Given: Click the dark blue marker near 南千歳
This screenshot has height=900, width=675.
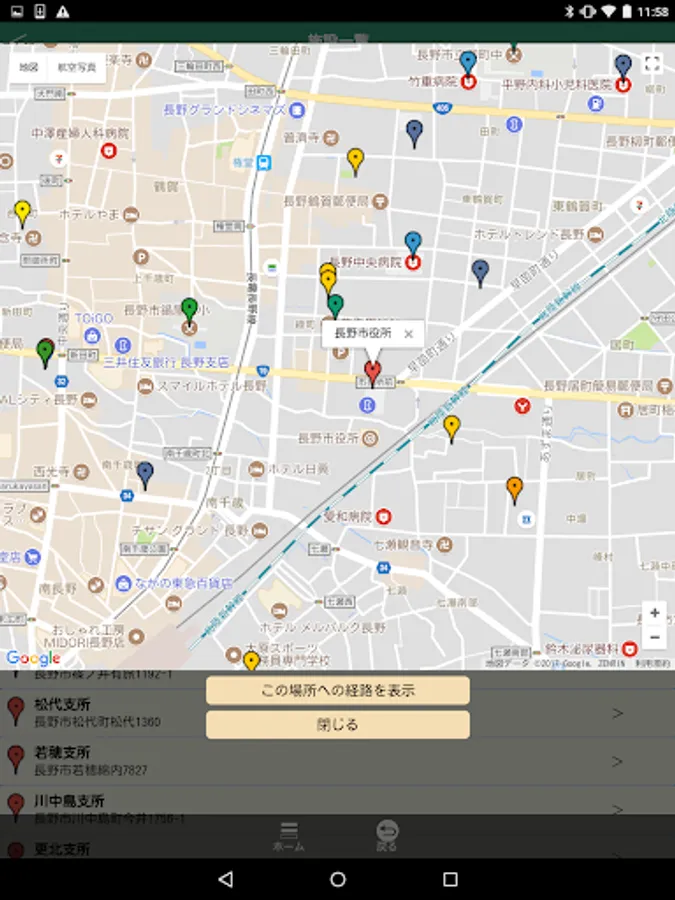Looking at the screenshot, I should click(x=145, y=476).
